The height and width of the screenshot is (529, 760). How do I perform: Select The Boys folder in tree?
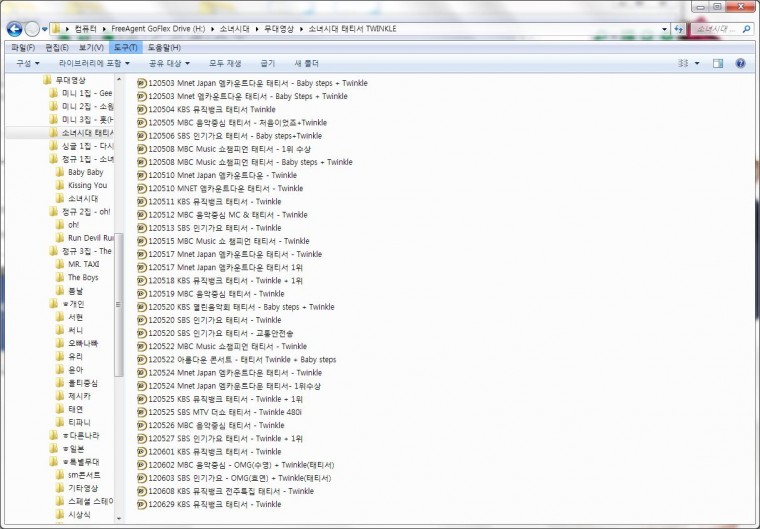coord(83,277)
